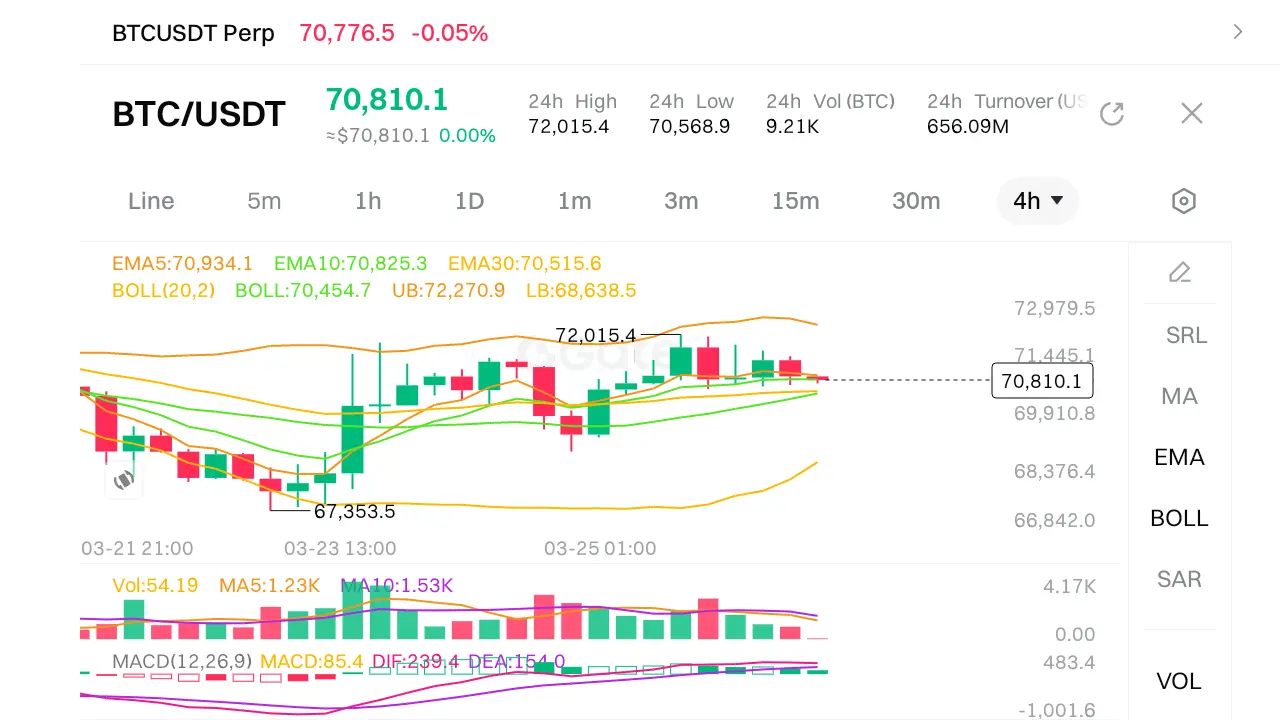This screenshot has width=1280, height=720.
Task: Click the 24h Turnover value 656.09M
Action: (968, 126)
